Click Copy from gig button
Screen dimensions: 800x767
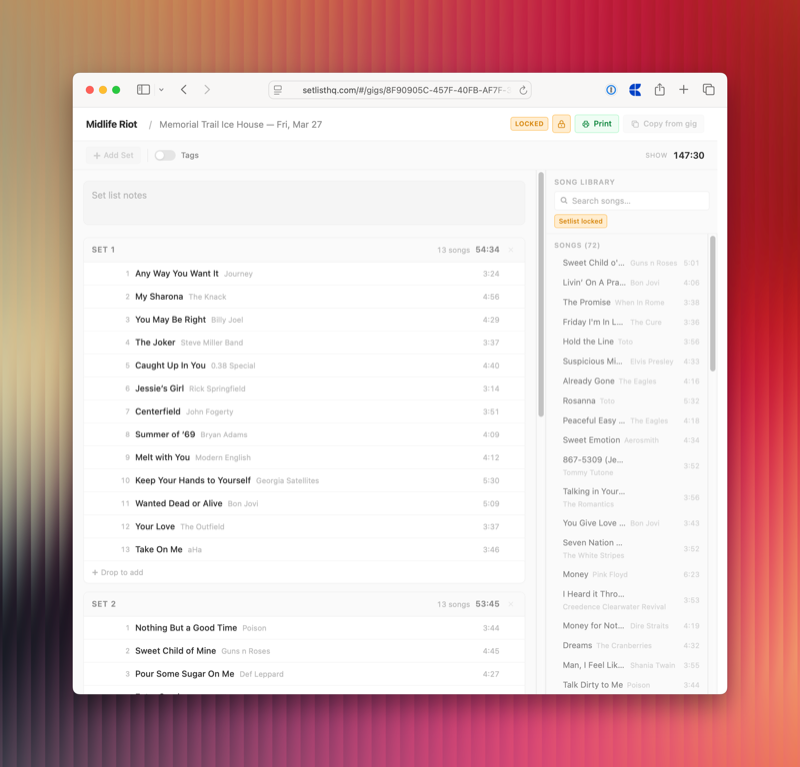(x=664, y=124)
